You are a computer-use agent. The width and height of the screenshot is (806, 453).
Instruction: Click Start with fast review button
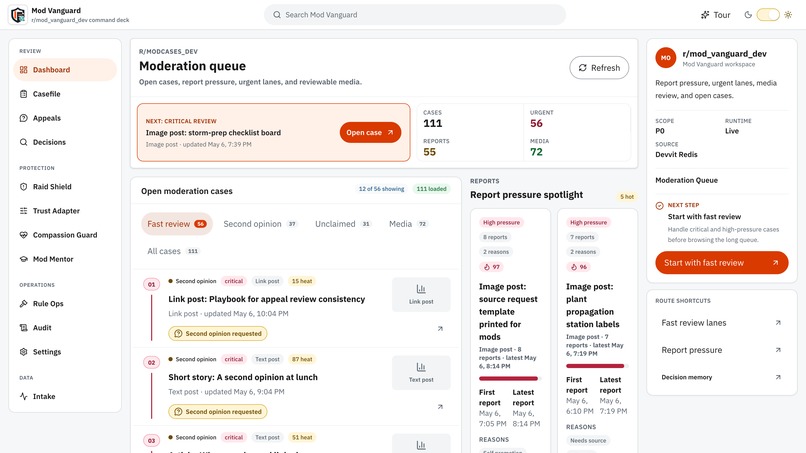coord(721,263)
